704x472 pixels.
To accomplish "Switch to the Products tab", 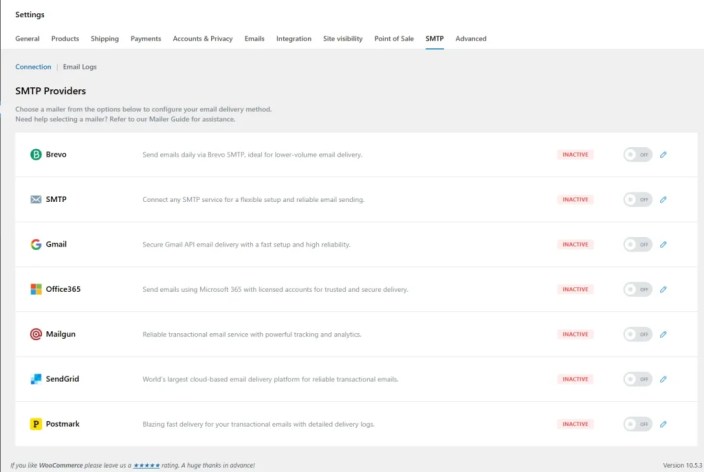I will click(65, 39).
